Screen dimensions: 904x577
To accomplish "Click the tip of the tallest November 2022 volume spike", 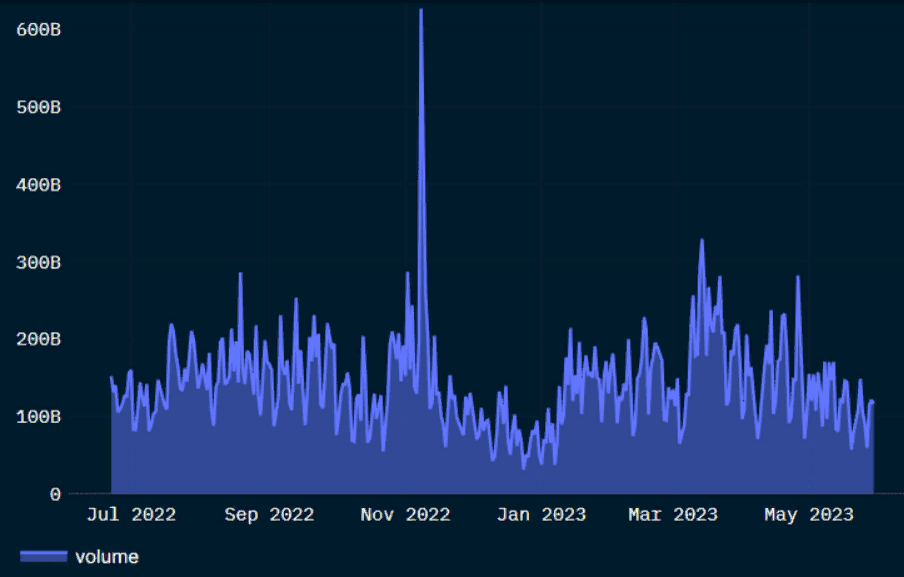I will [x=421, y=10].
